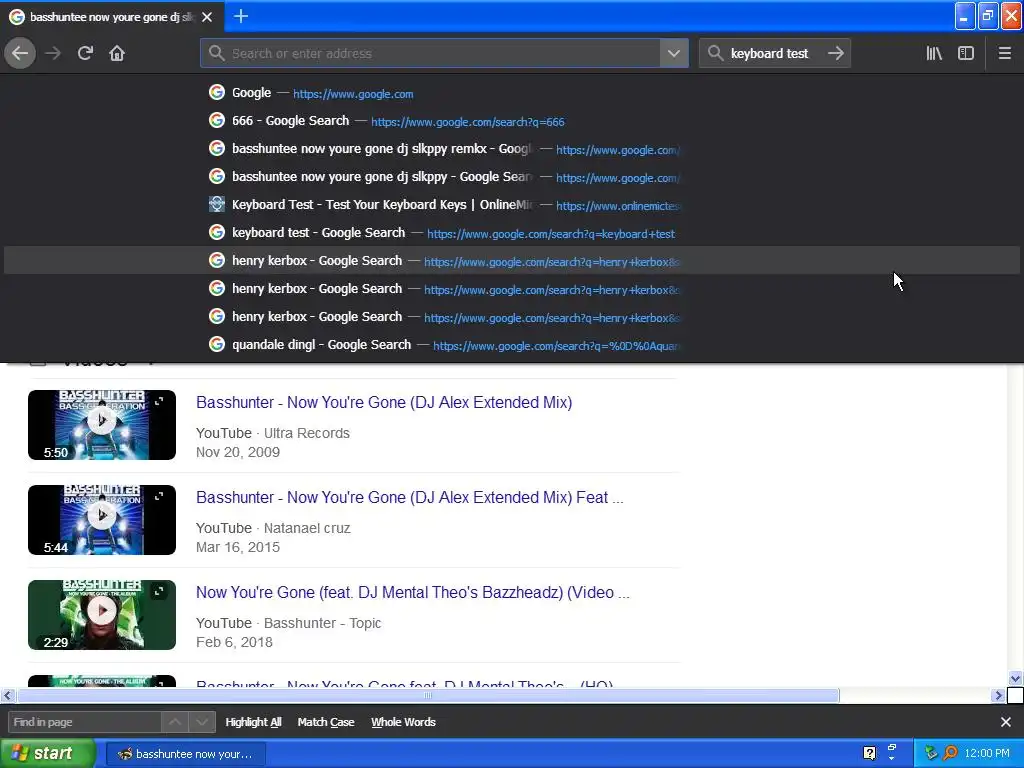Viewport: 1024px width, 768px height.
Task: Reload the current page
Action: 85,54
